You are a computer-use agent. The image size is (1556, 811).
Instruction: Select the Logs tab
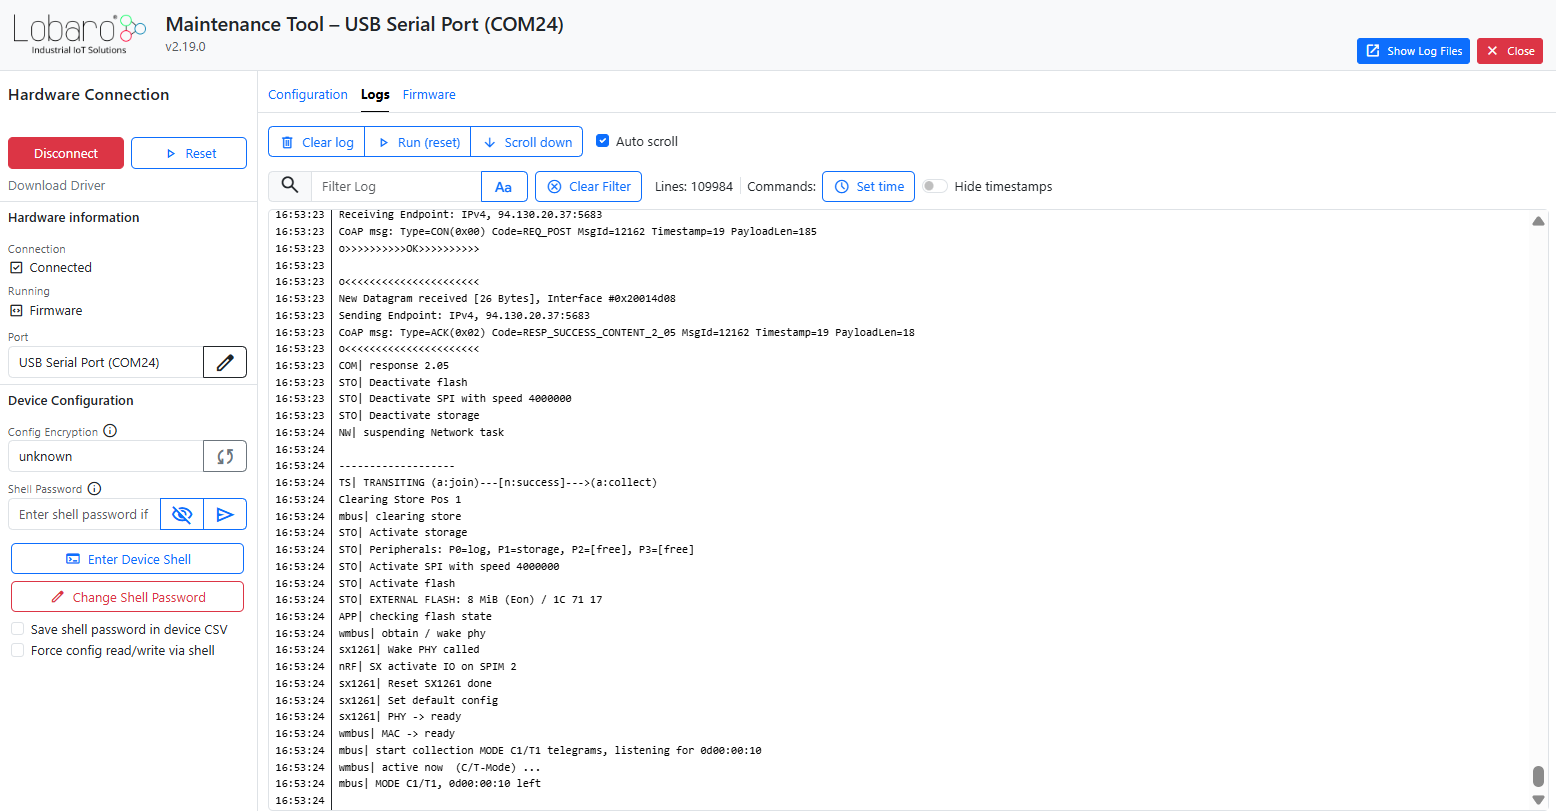tap(375, 95)
